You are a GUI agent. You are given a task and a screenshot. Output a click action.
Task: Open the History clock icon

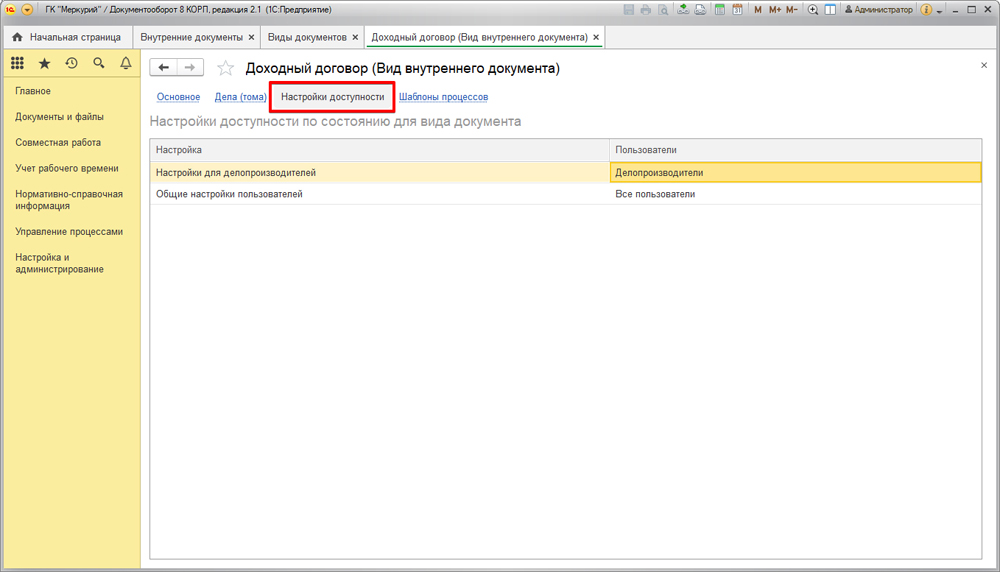pyautogui.click(x=71, y=63)
